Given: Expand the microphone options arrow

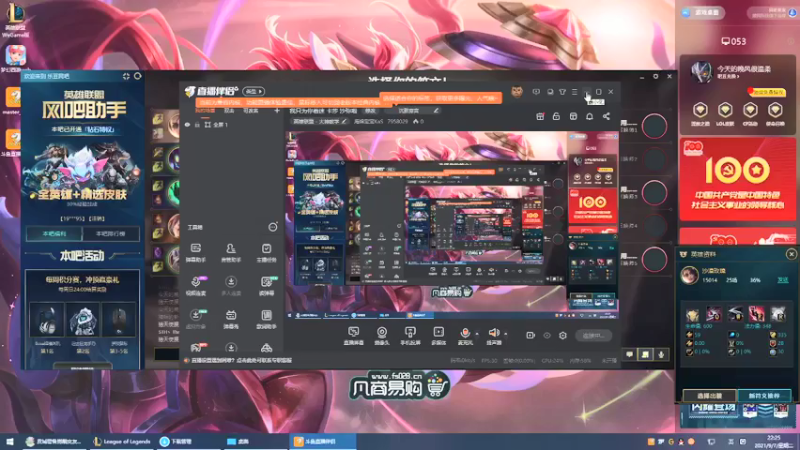Looking at the screenshot, I should tap(477, 334).
